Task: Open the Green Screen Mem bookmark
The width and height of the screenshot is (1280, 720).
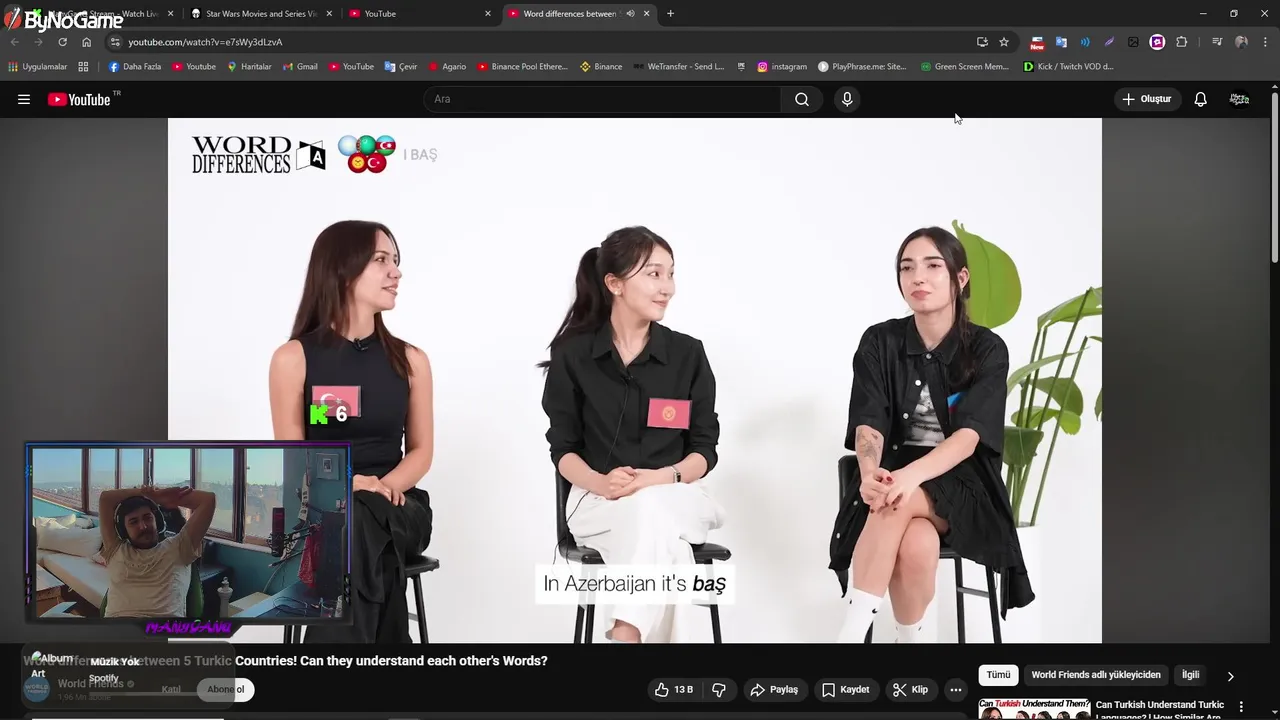Action: pyautogui.click(x=964, y=67)
